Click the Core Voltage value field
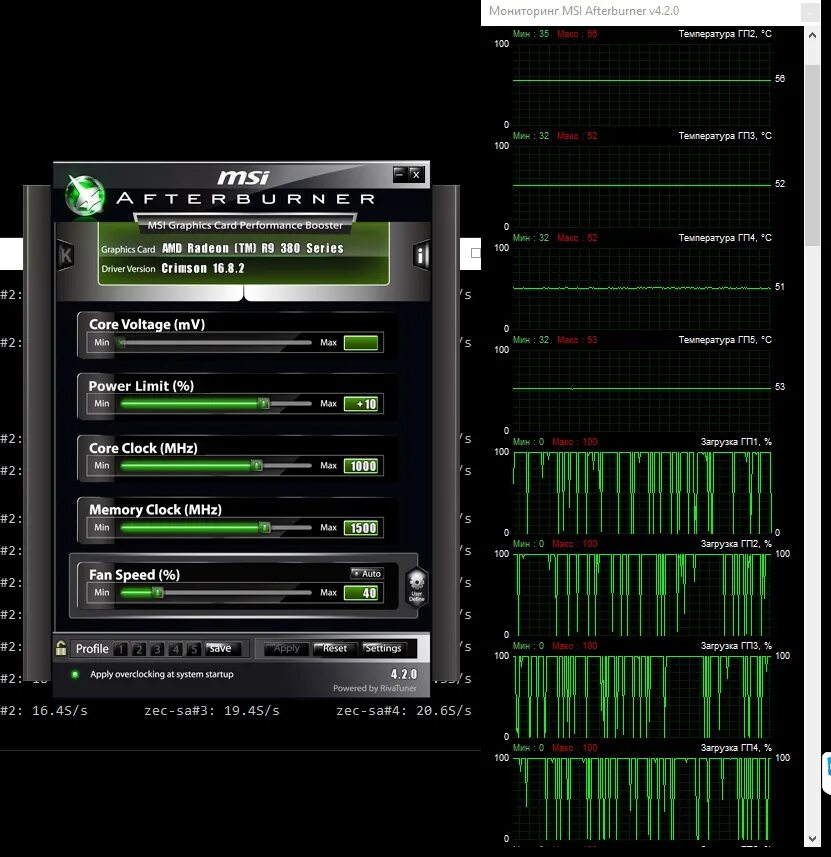Screen dimensions: 831x857 (361, 343)
